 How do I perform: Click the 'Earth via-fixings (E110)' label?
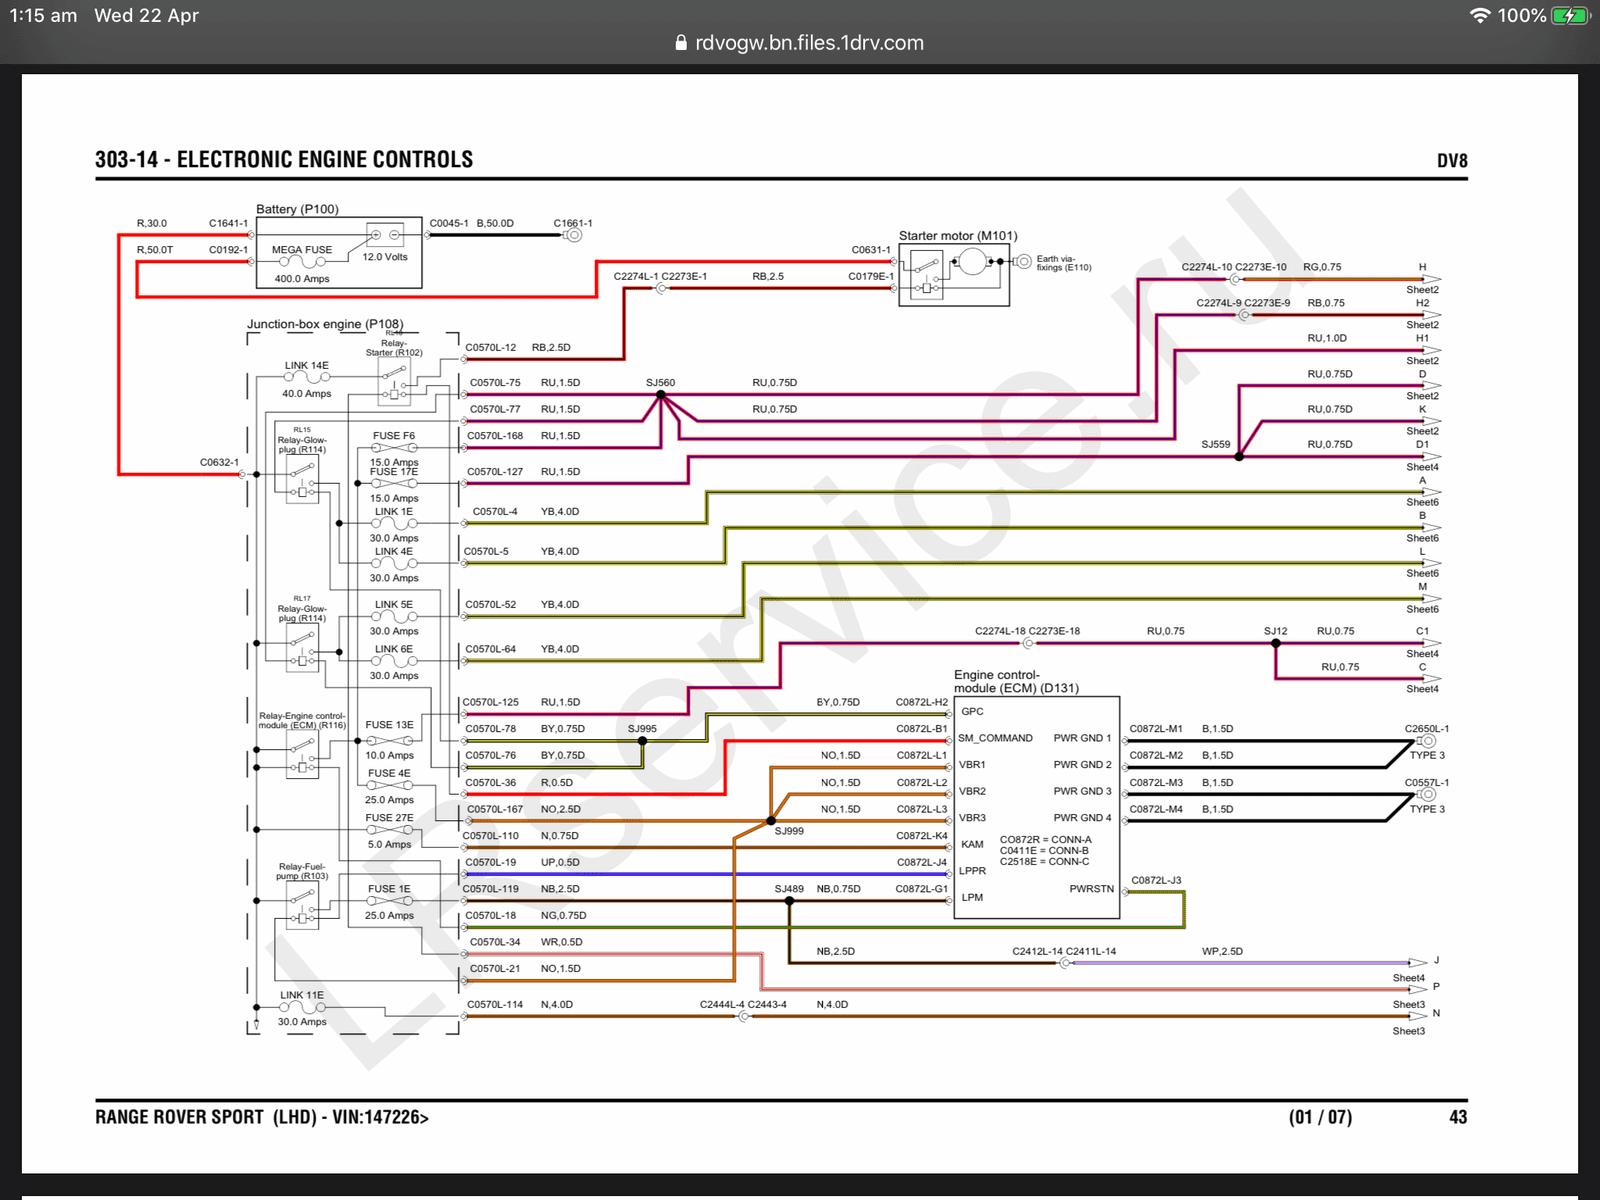1064,263
